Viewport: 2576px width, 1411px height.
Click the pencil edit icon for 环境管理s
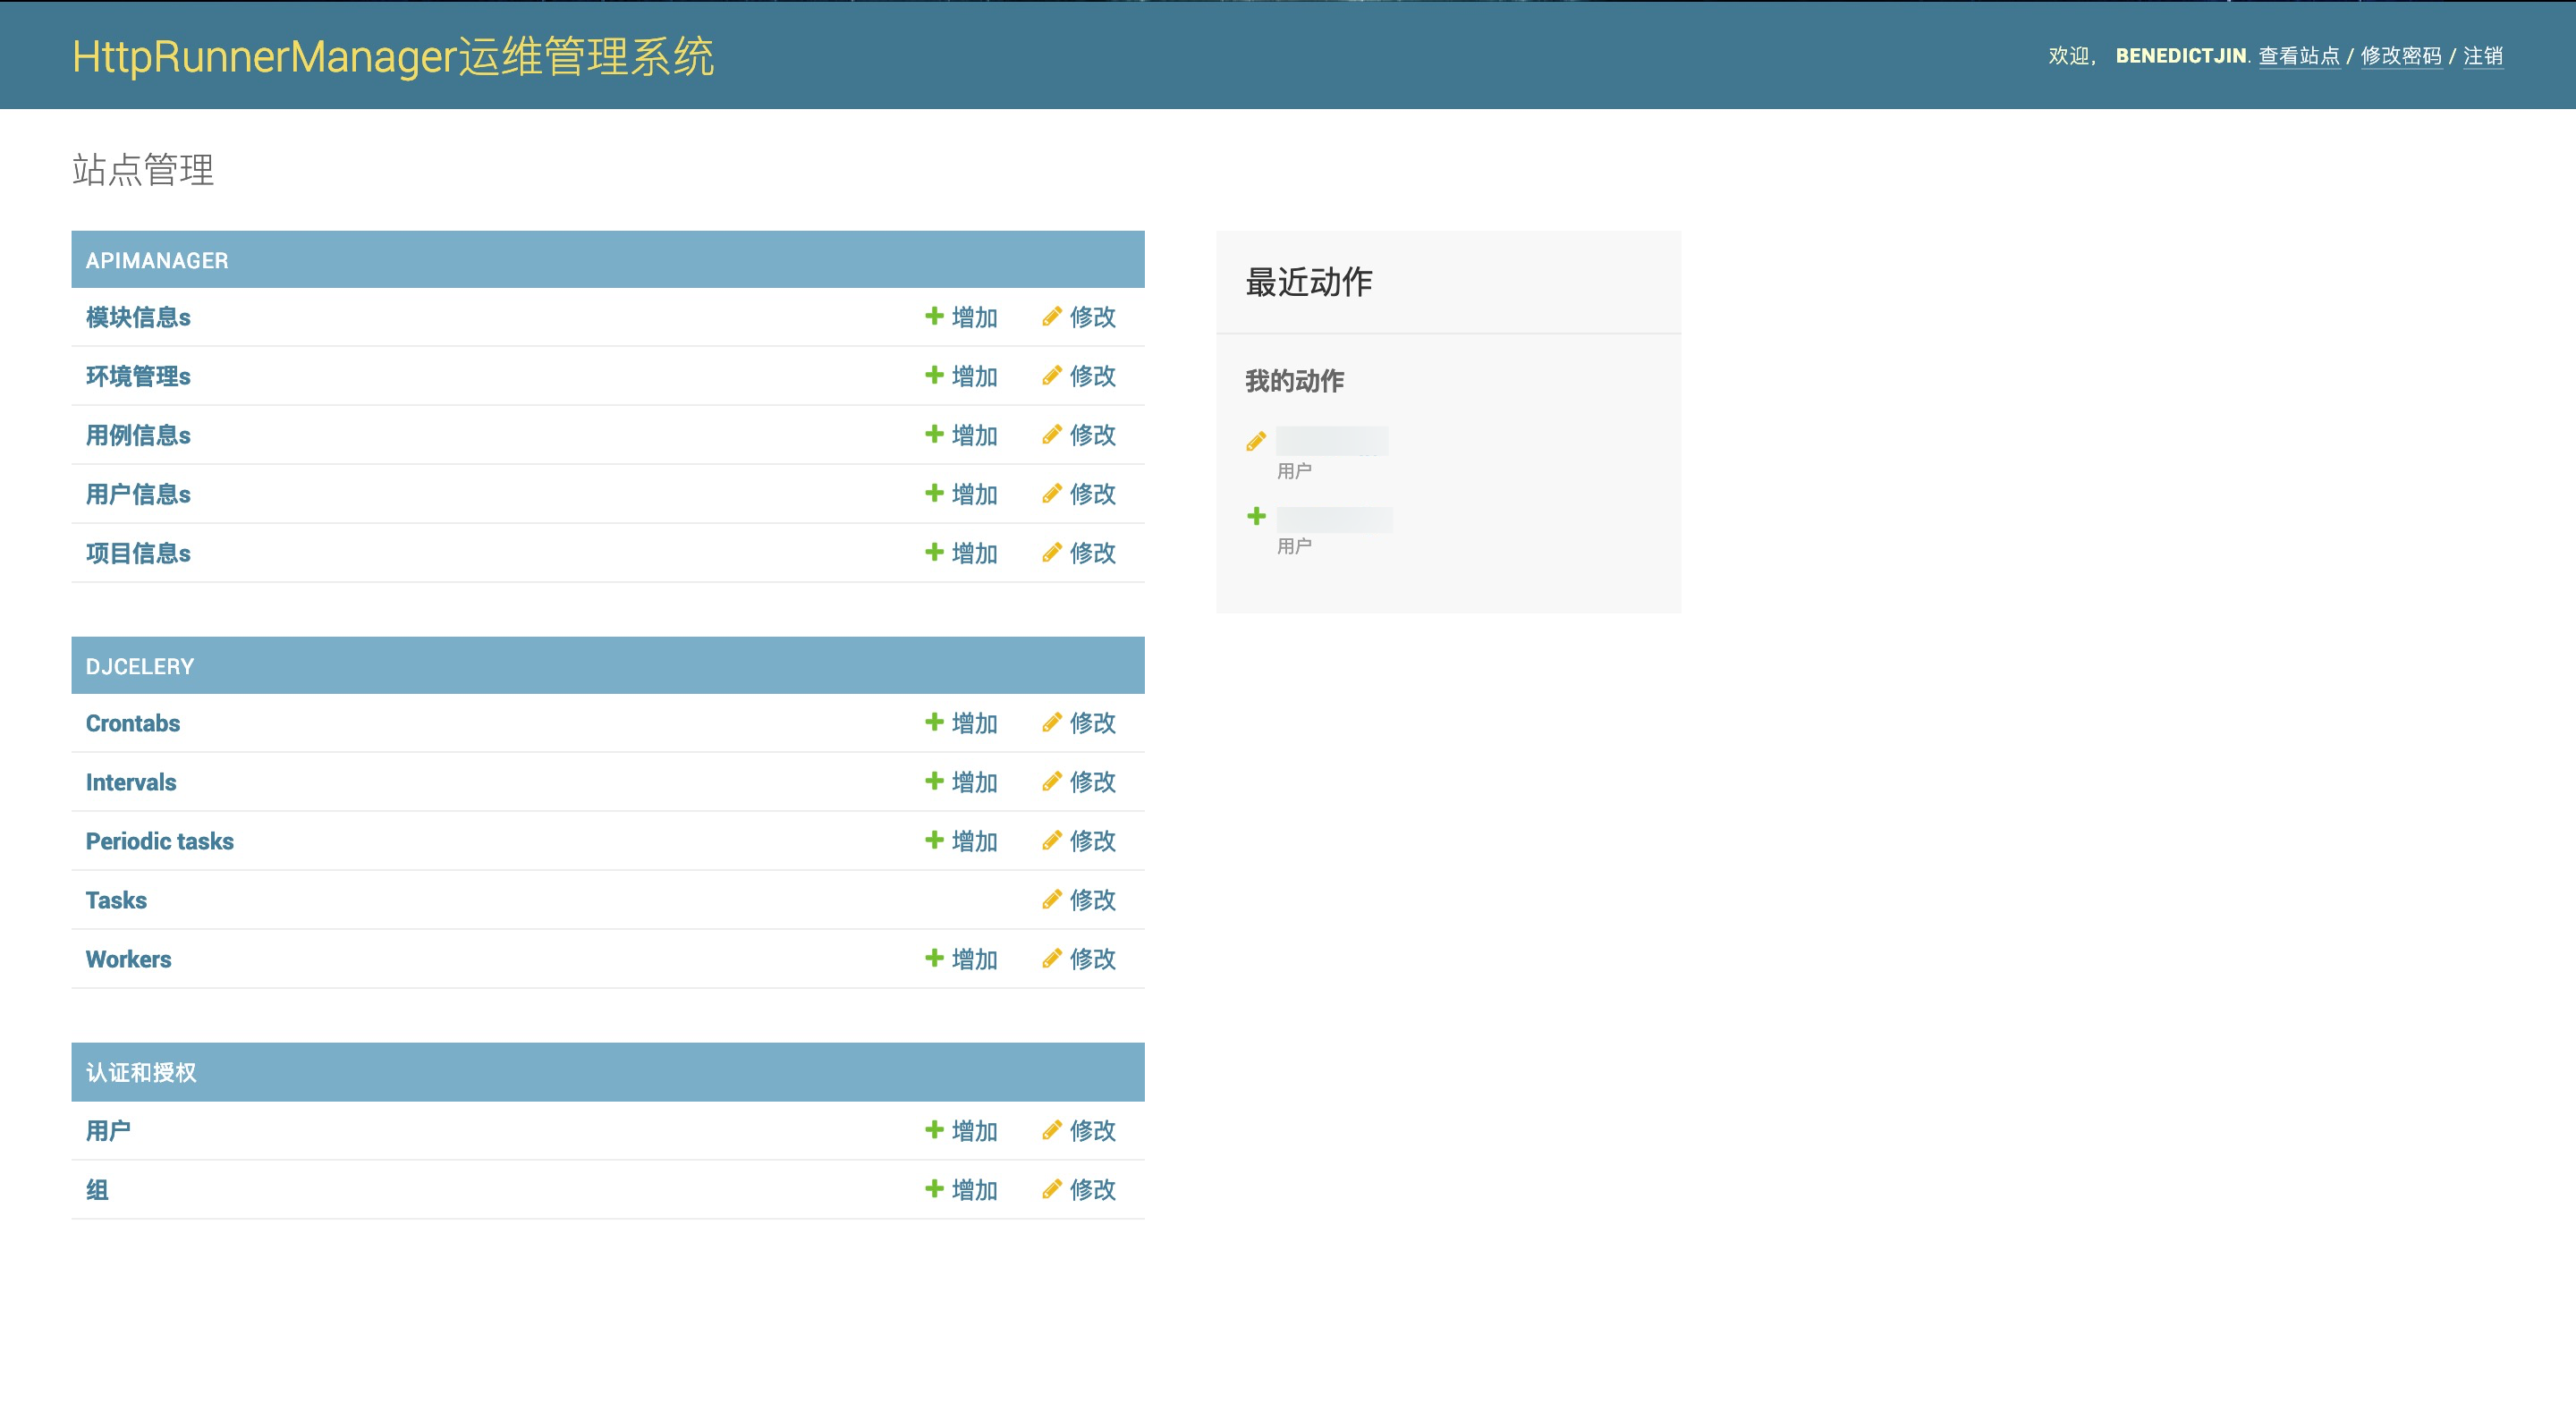(x=1051, y=375)
